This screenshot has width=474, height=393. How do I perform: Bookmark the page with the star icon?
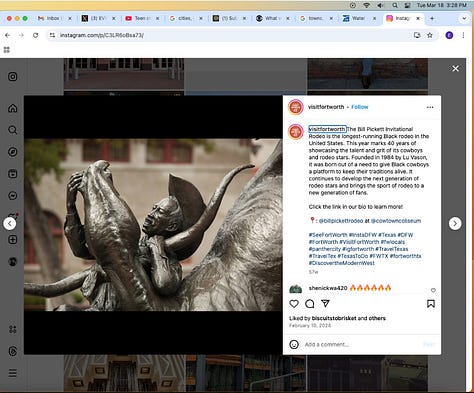point(430,35)
